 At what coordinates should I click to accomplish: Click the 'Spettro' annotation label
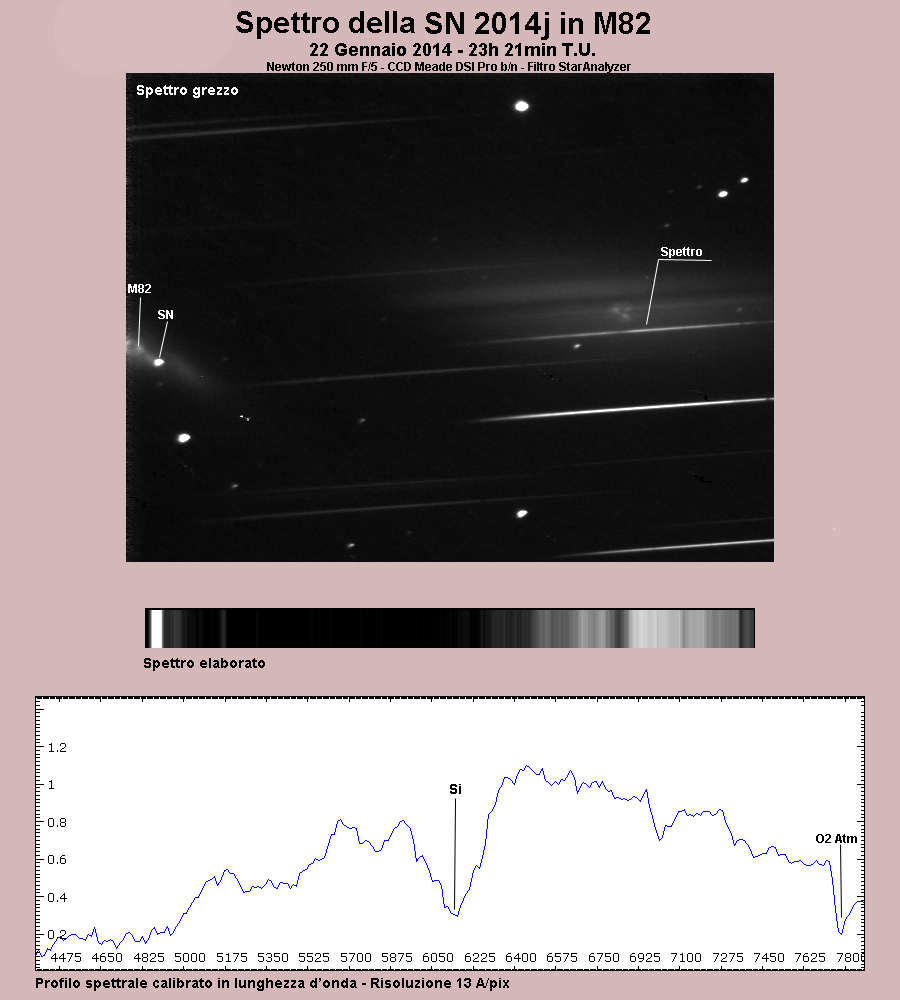(681, 252)
